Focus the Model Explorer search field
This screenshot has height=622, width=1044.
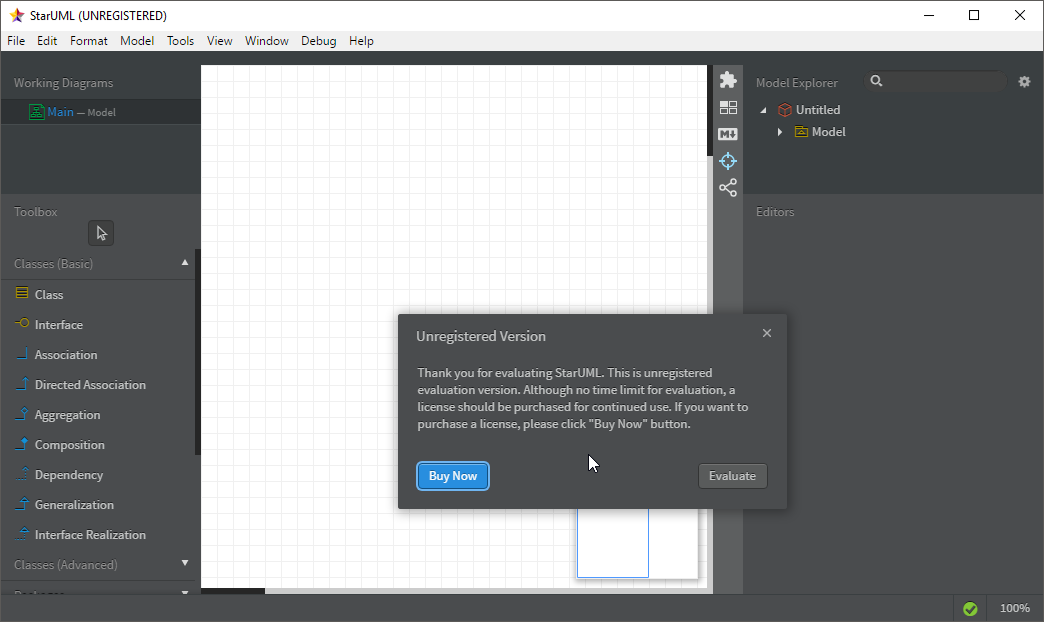(x=935, y=81)
